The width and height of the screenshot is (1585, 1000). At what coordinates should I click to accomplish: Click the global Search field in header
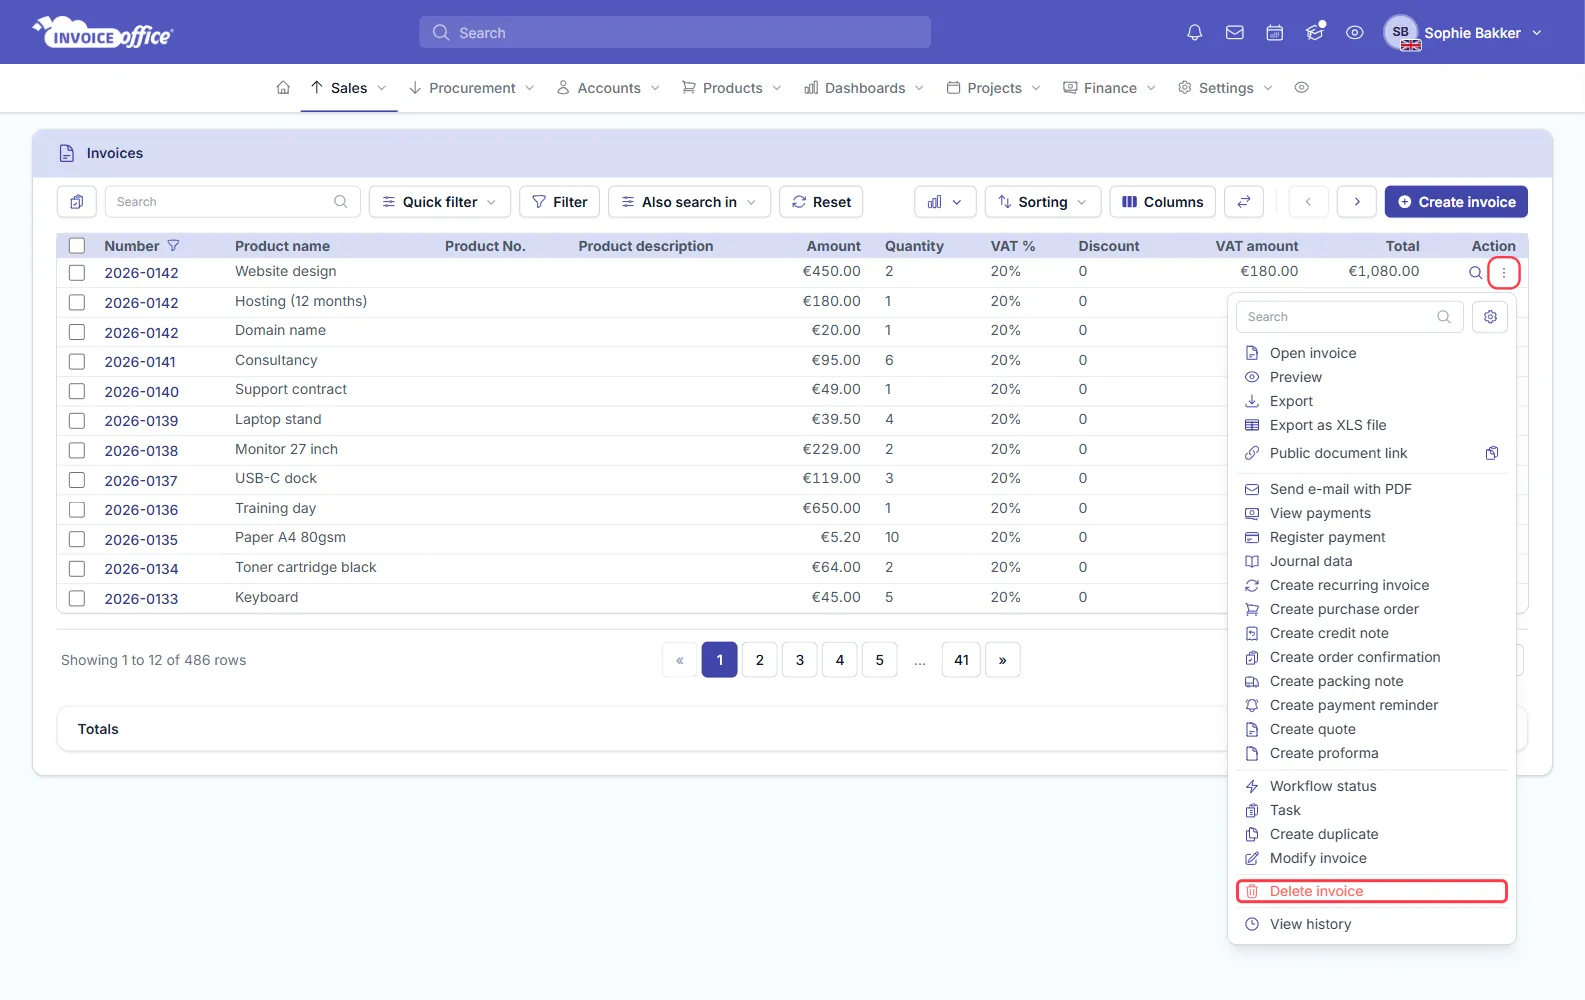pos(675,32)
